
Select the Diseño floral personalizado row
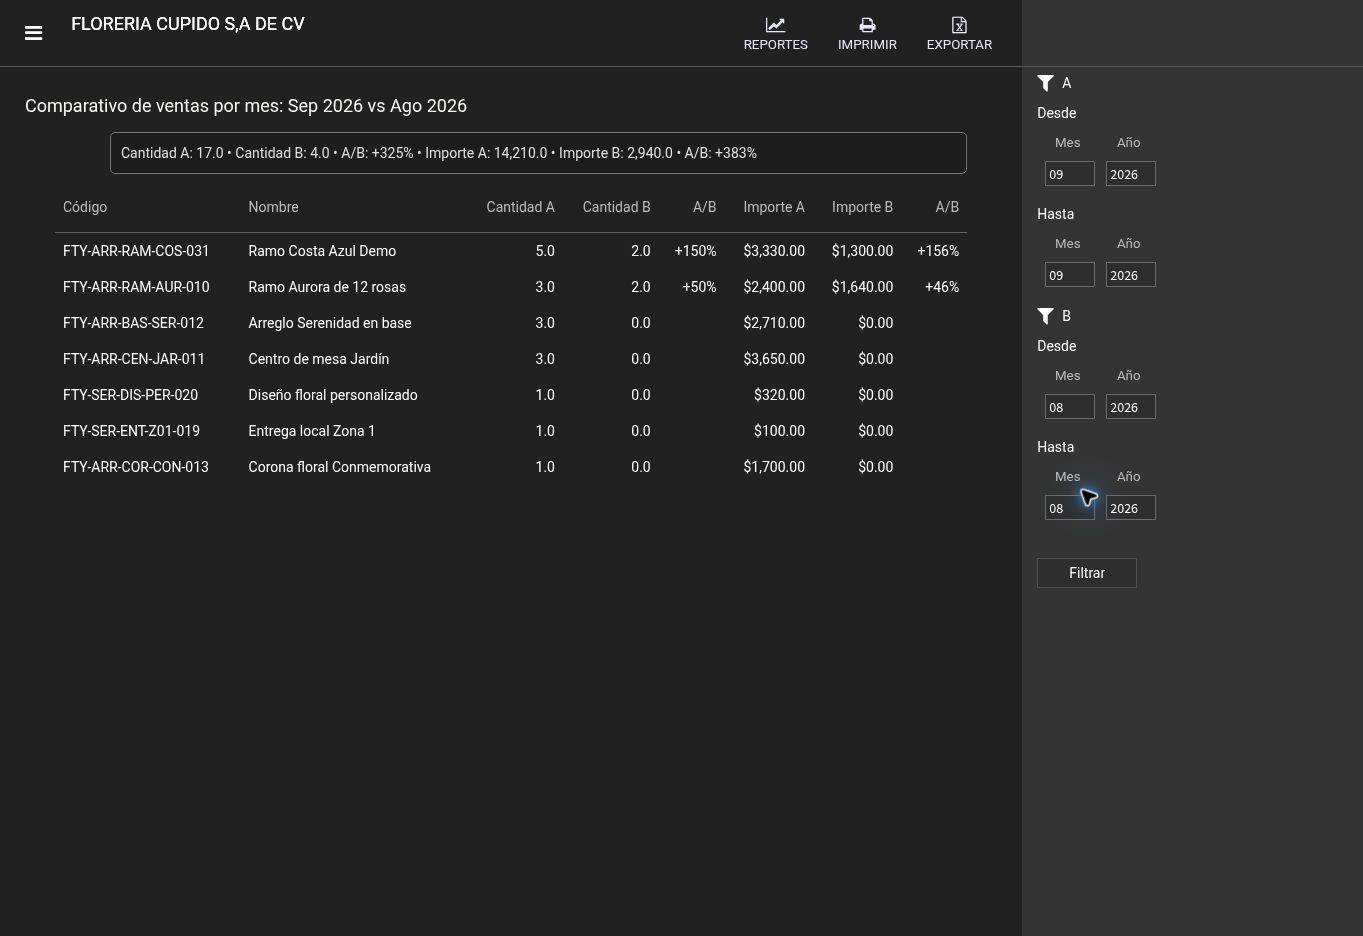click(511, 395)
